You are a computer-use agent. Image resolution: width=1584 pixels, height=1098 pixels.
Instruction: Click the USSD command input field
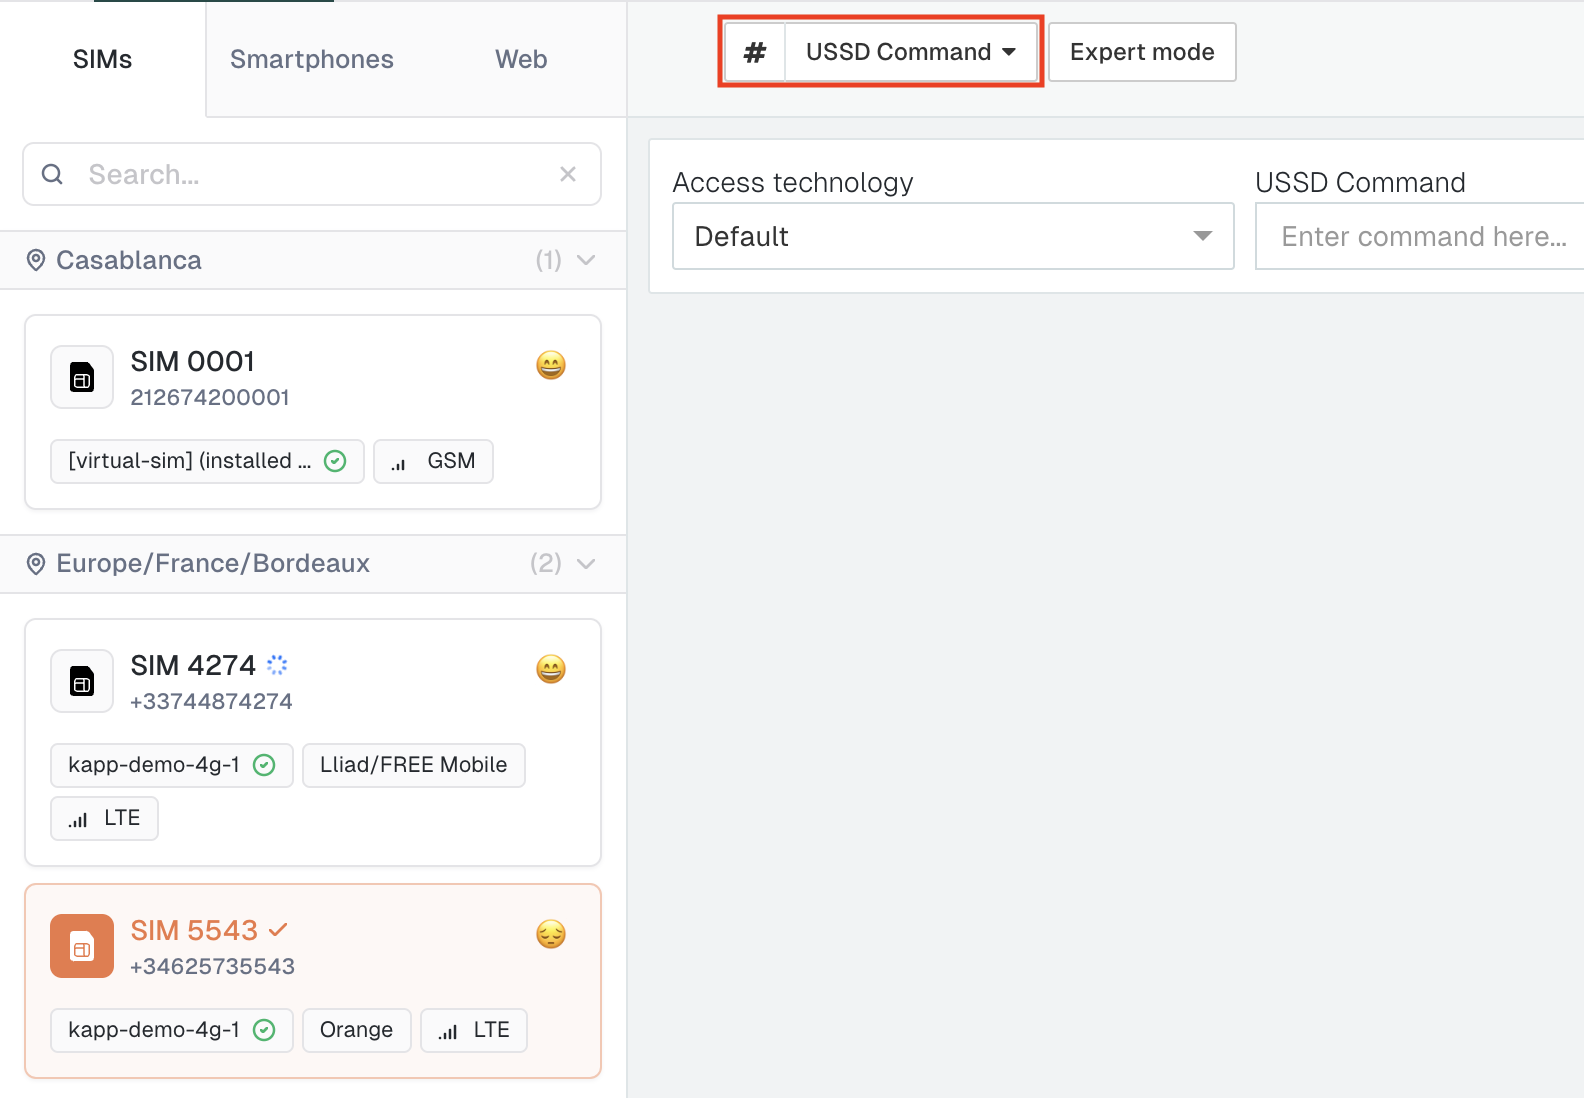click(1422, 237)
